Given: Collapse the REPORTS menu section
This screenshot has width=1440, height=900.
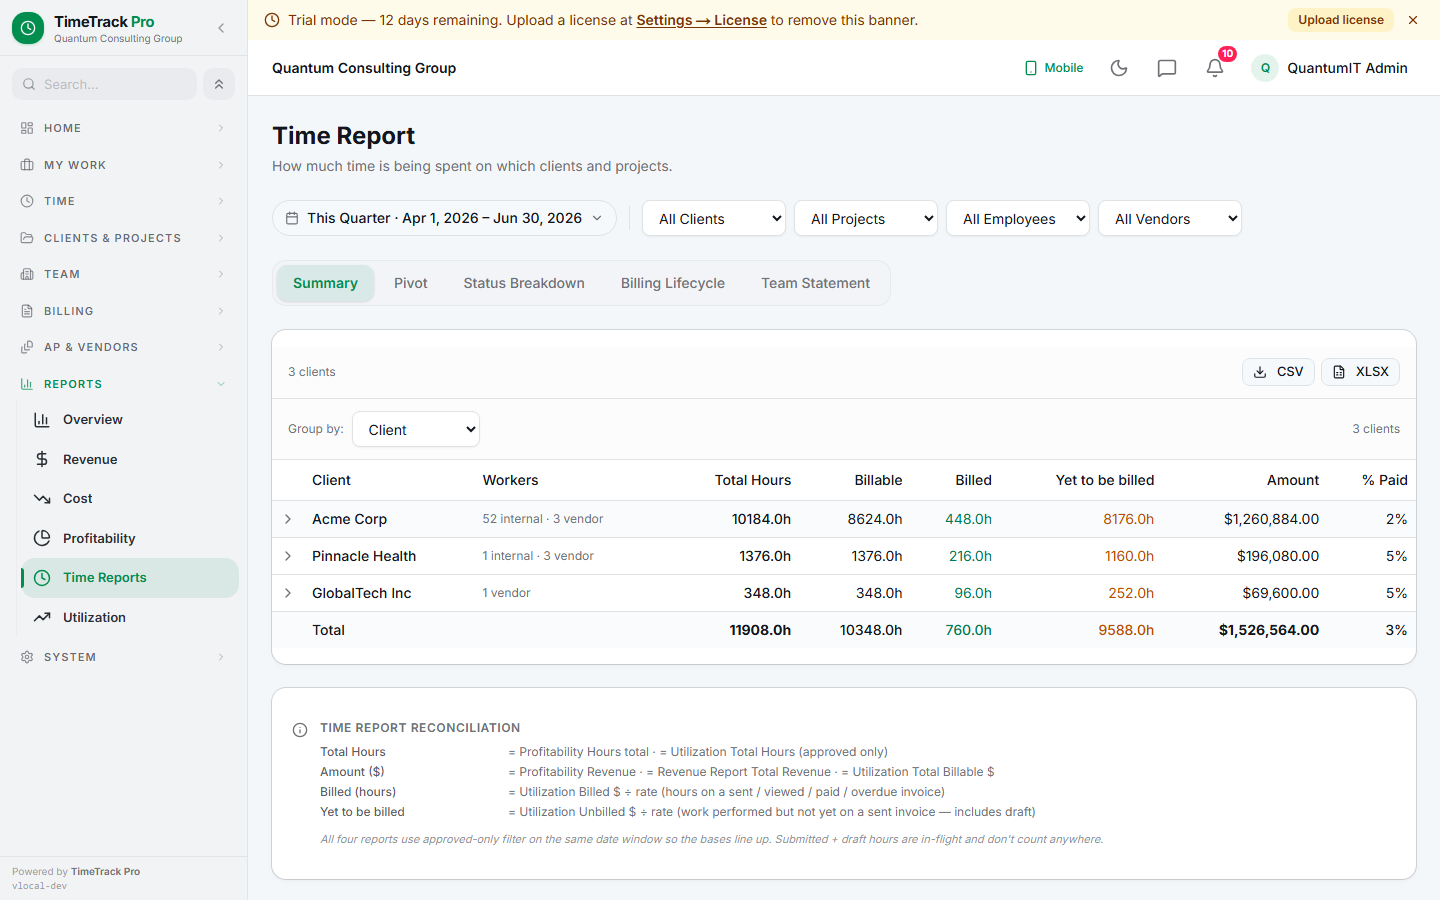Looking at the screenshot, I should [123, 384].
